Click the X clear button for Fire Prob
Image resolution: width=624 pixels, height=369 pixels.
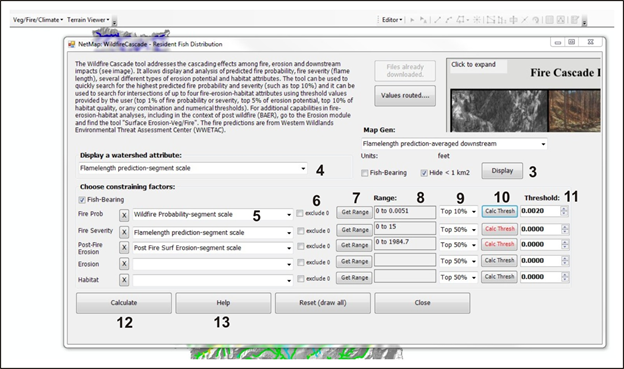click(124, 215)
